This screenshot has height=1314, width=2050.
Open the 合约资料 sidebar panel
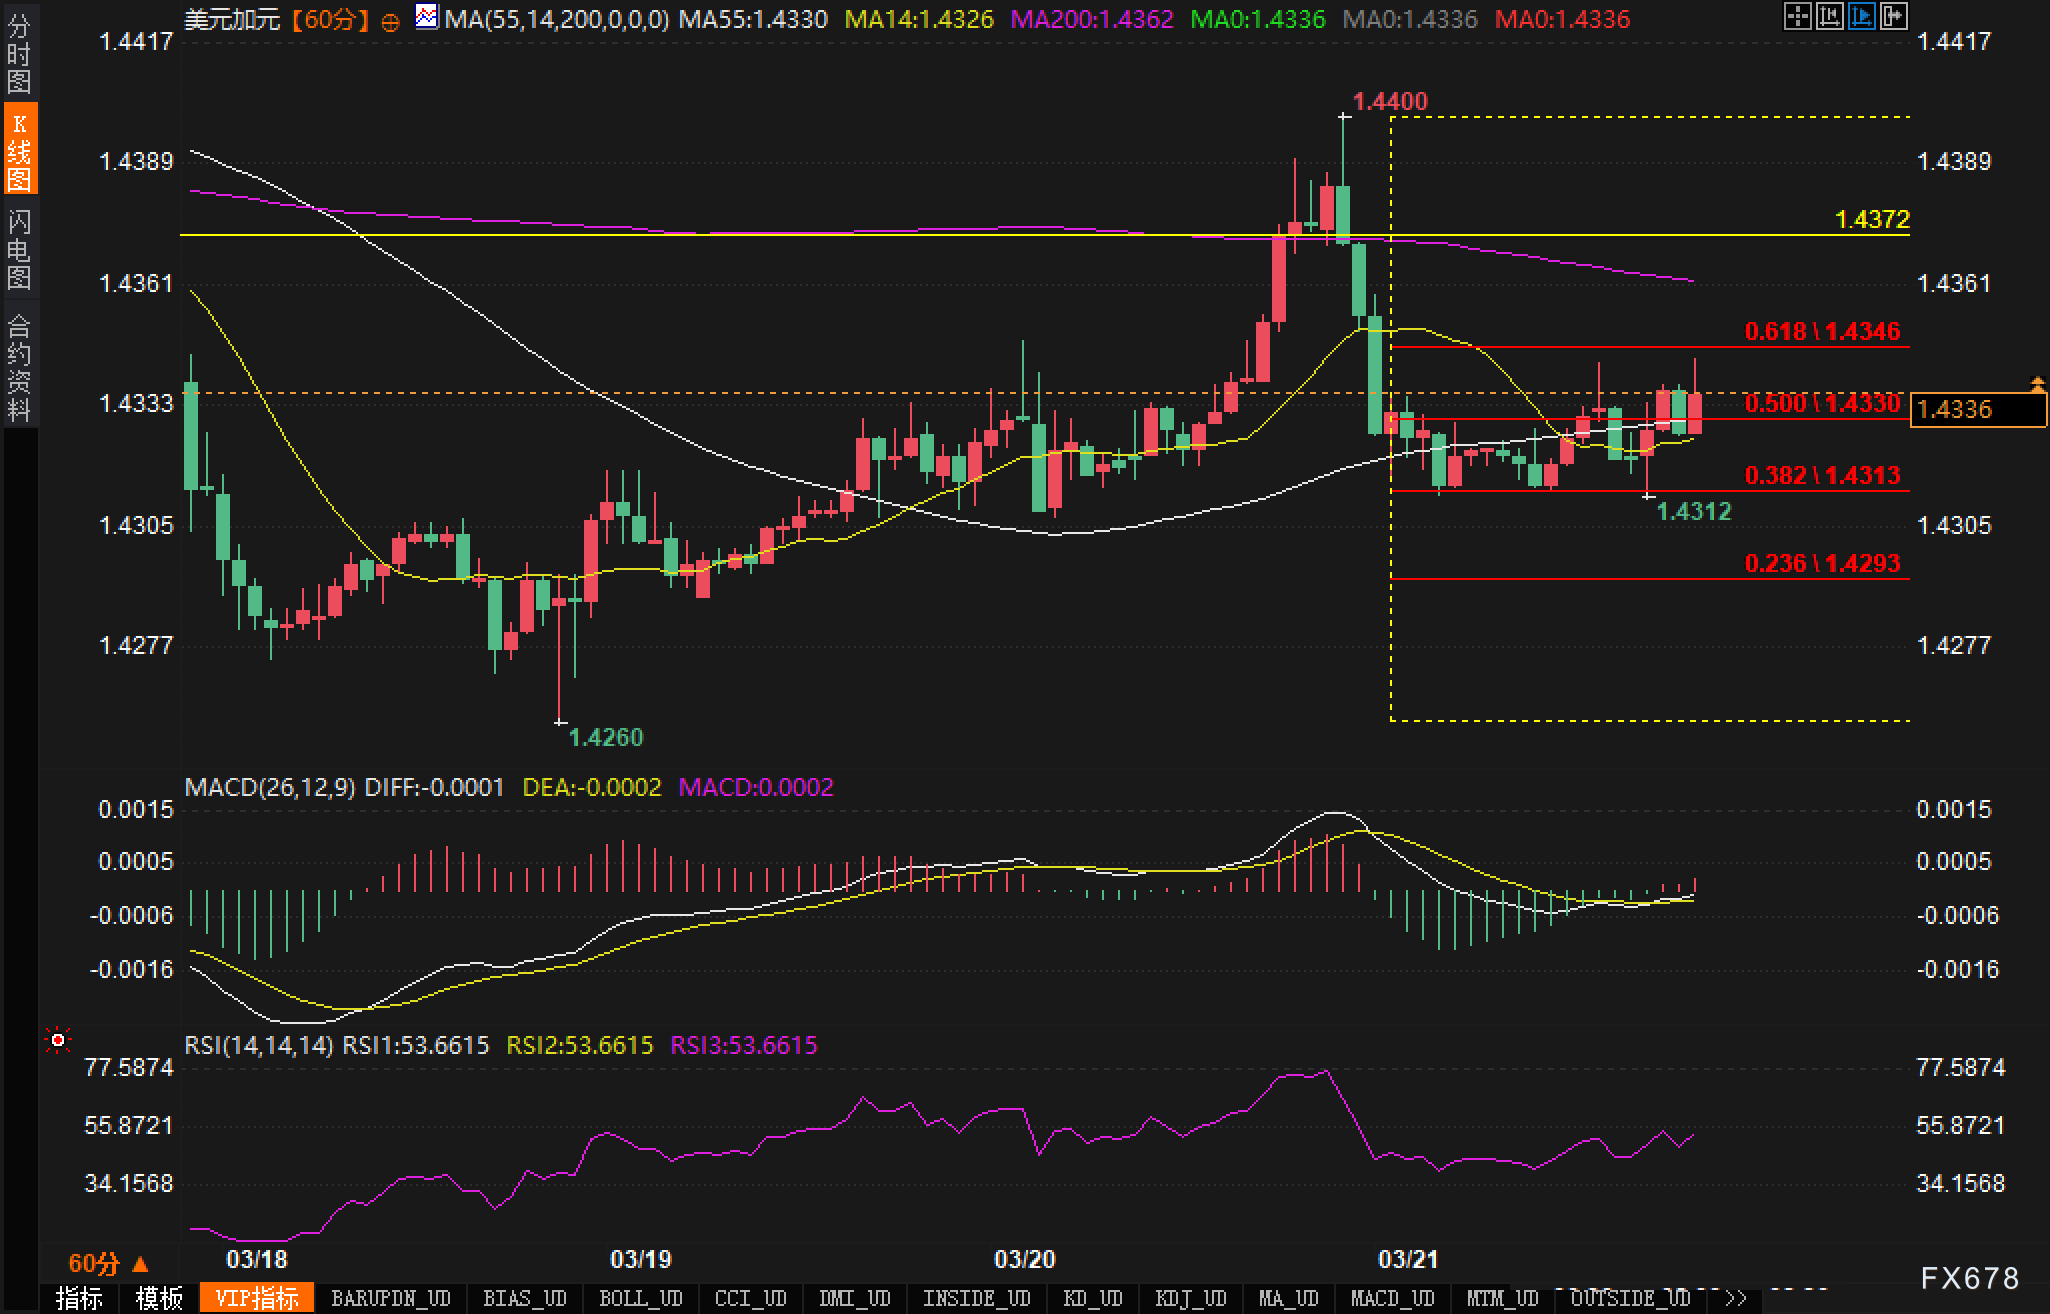(19, 367)
